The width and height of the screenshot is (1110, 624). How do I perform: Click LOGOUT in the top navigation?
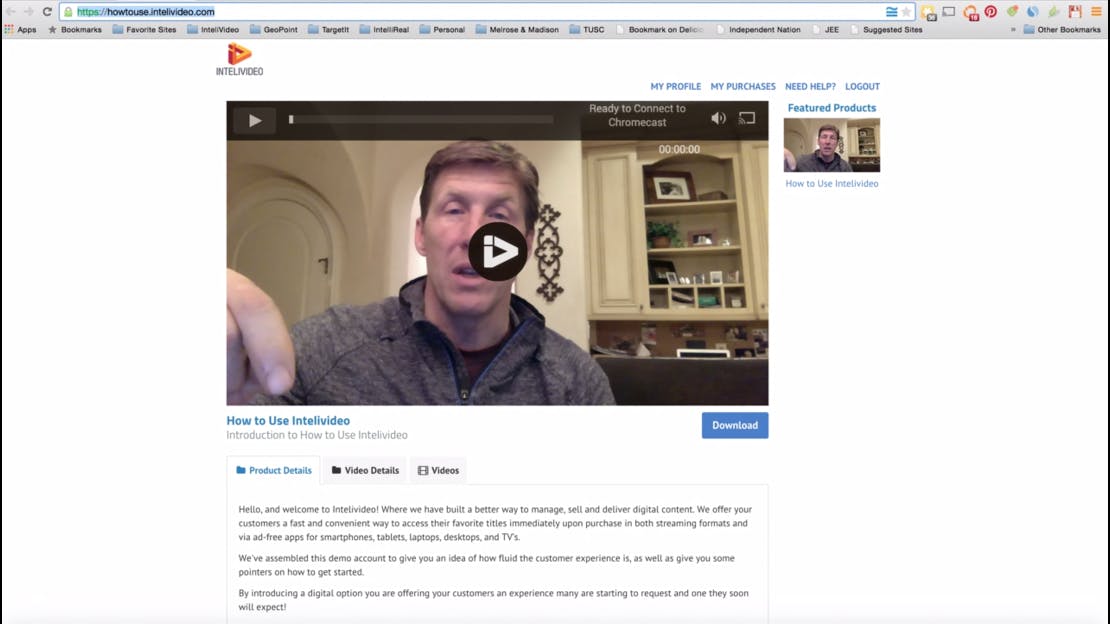coord(862,86)
